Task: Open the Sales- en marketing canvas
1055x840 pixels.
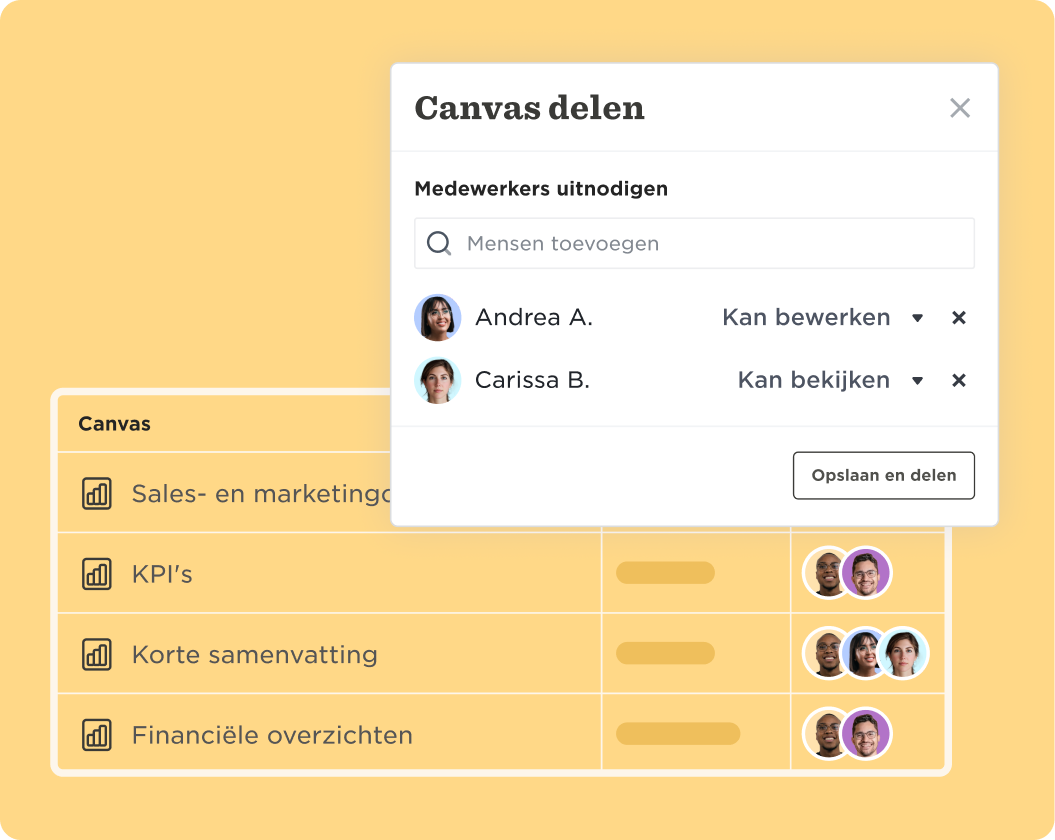Action: (x=261, y=493)
